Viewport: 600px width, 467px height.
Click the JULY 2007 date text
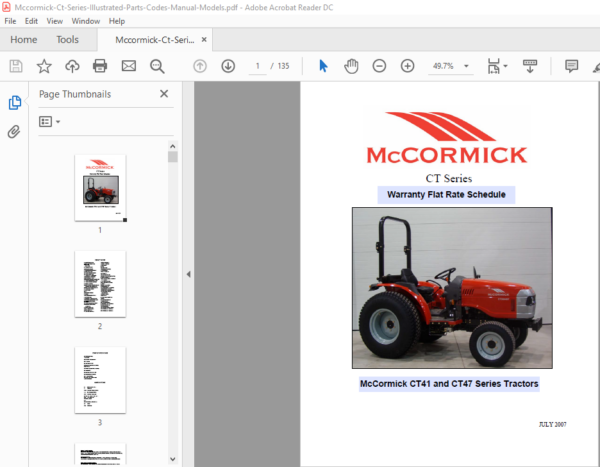click(553, 424)
